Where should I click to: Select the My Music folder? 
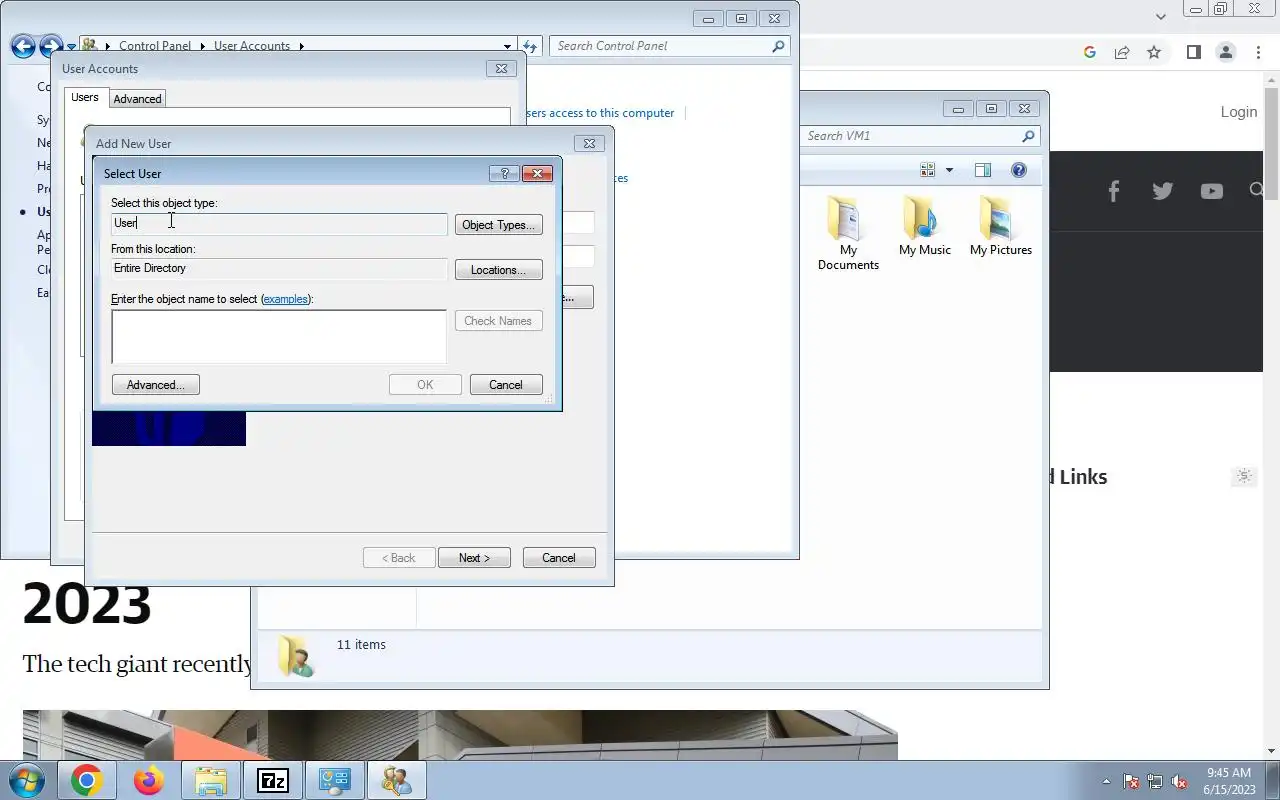925,226
